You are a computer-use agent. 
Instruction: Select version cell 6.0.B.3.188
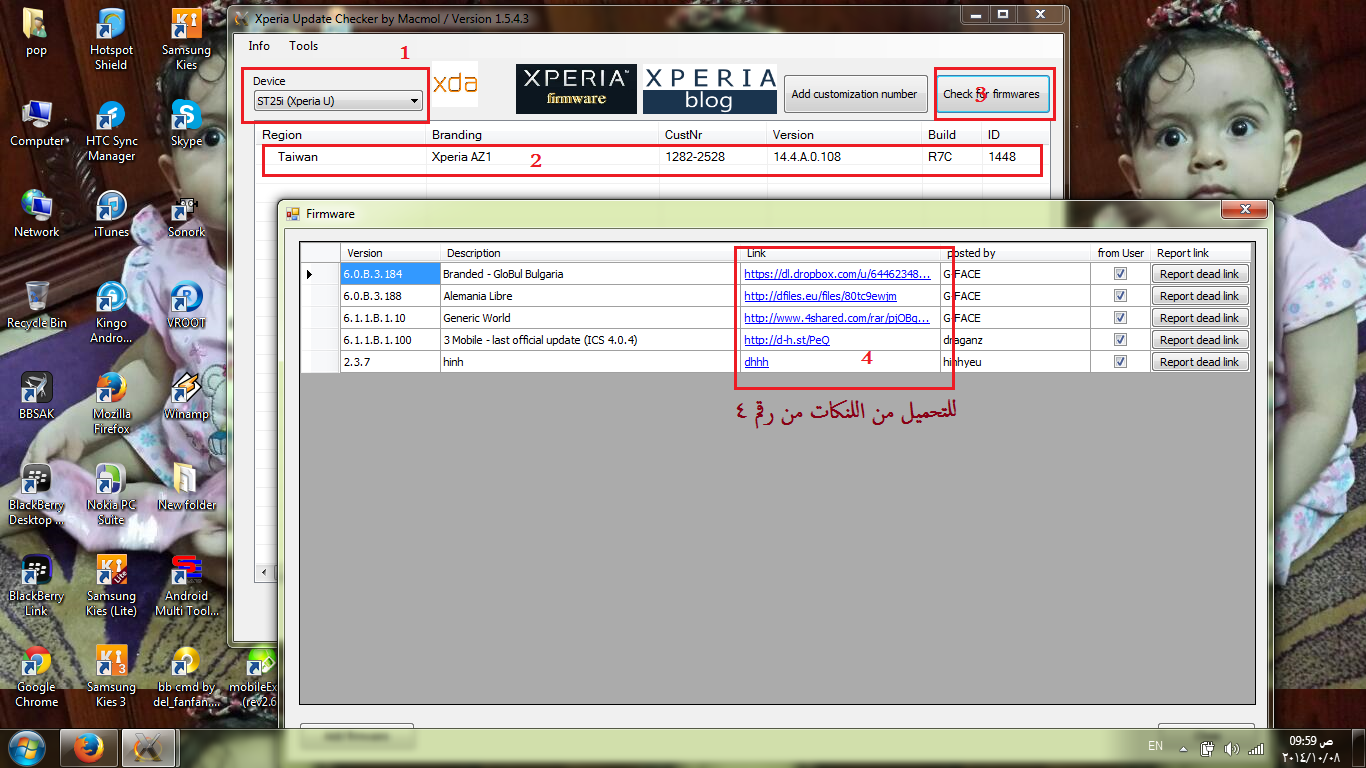[390, 296]
